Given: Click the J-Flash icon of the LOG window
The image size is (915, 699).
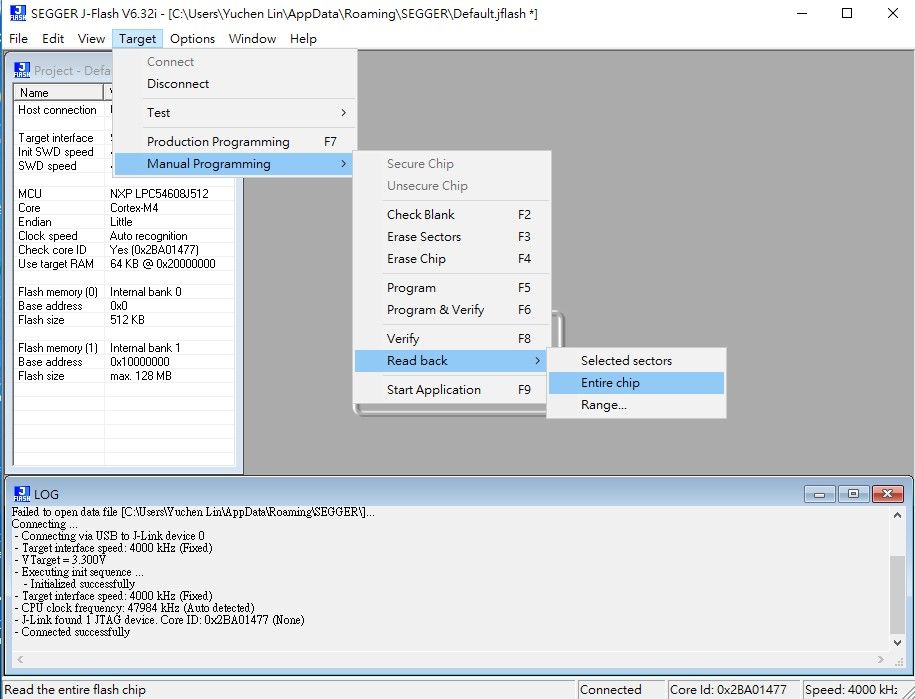Looking at the screenshot, I should coord(22,494).
